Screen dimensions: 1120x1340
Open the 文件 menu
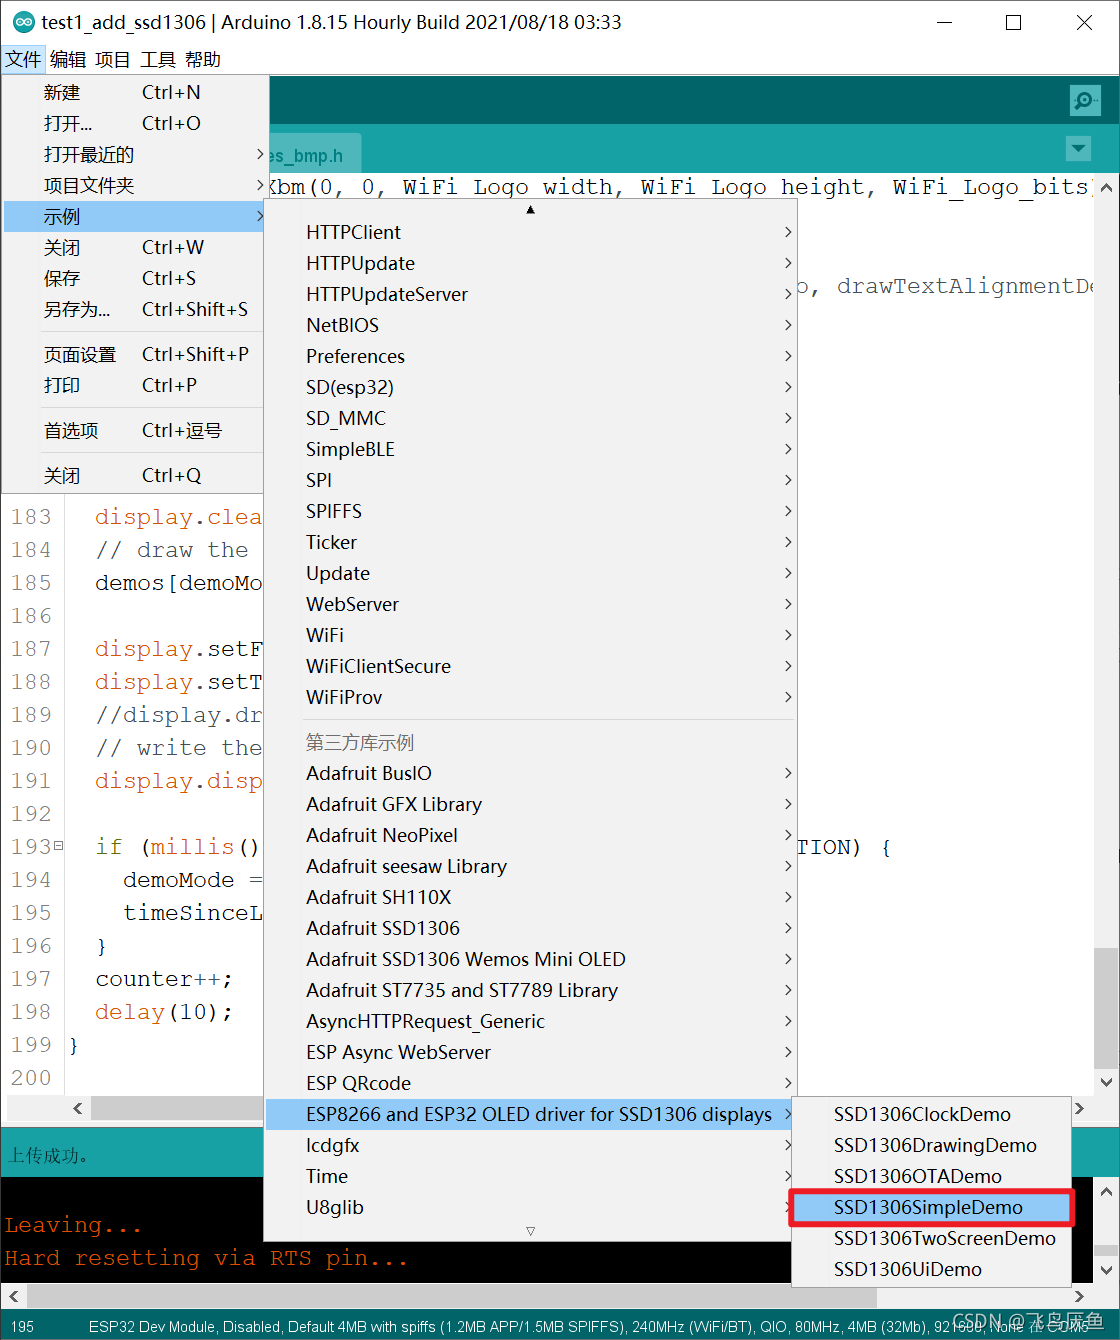coord(23,60)
